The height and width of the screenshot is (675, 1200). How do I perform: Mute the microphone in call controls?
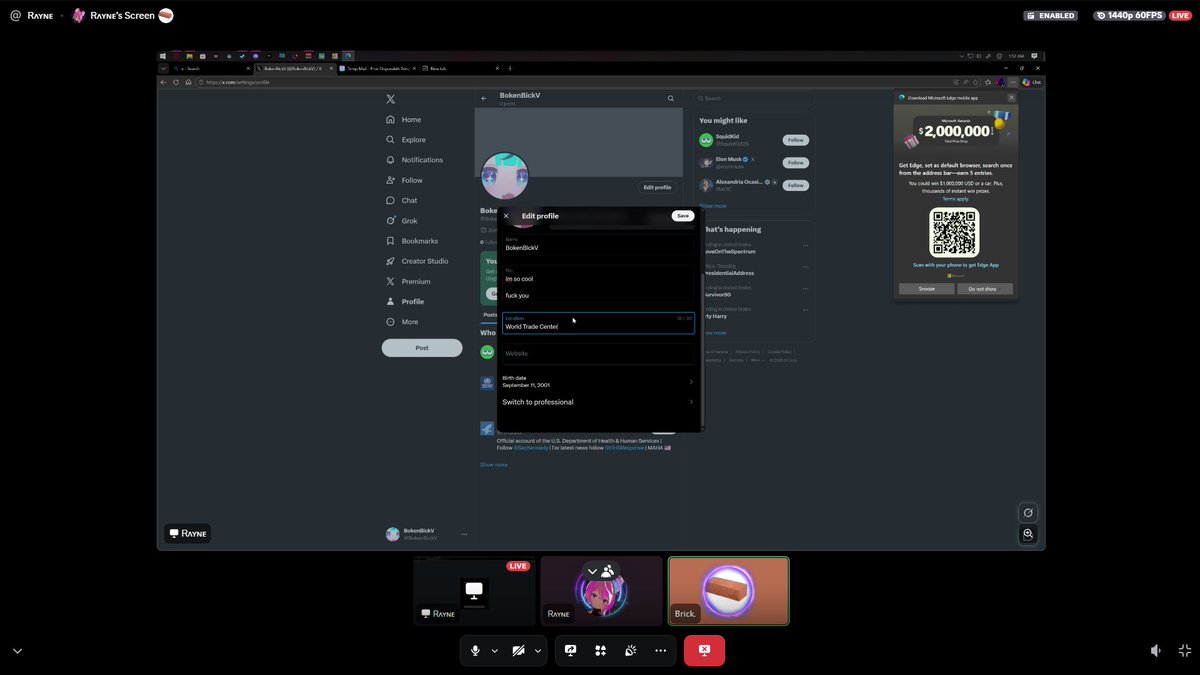pos(475,650)
